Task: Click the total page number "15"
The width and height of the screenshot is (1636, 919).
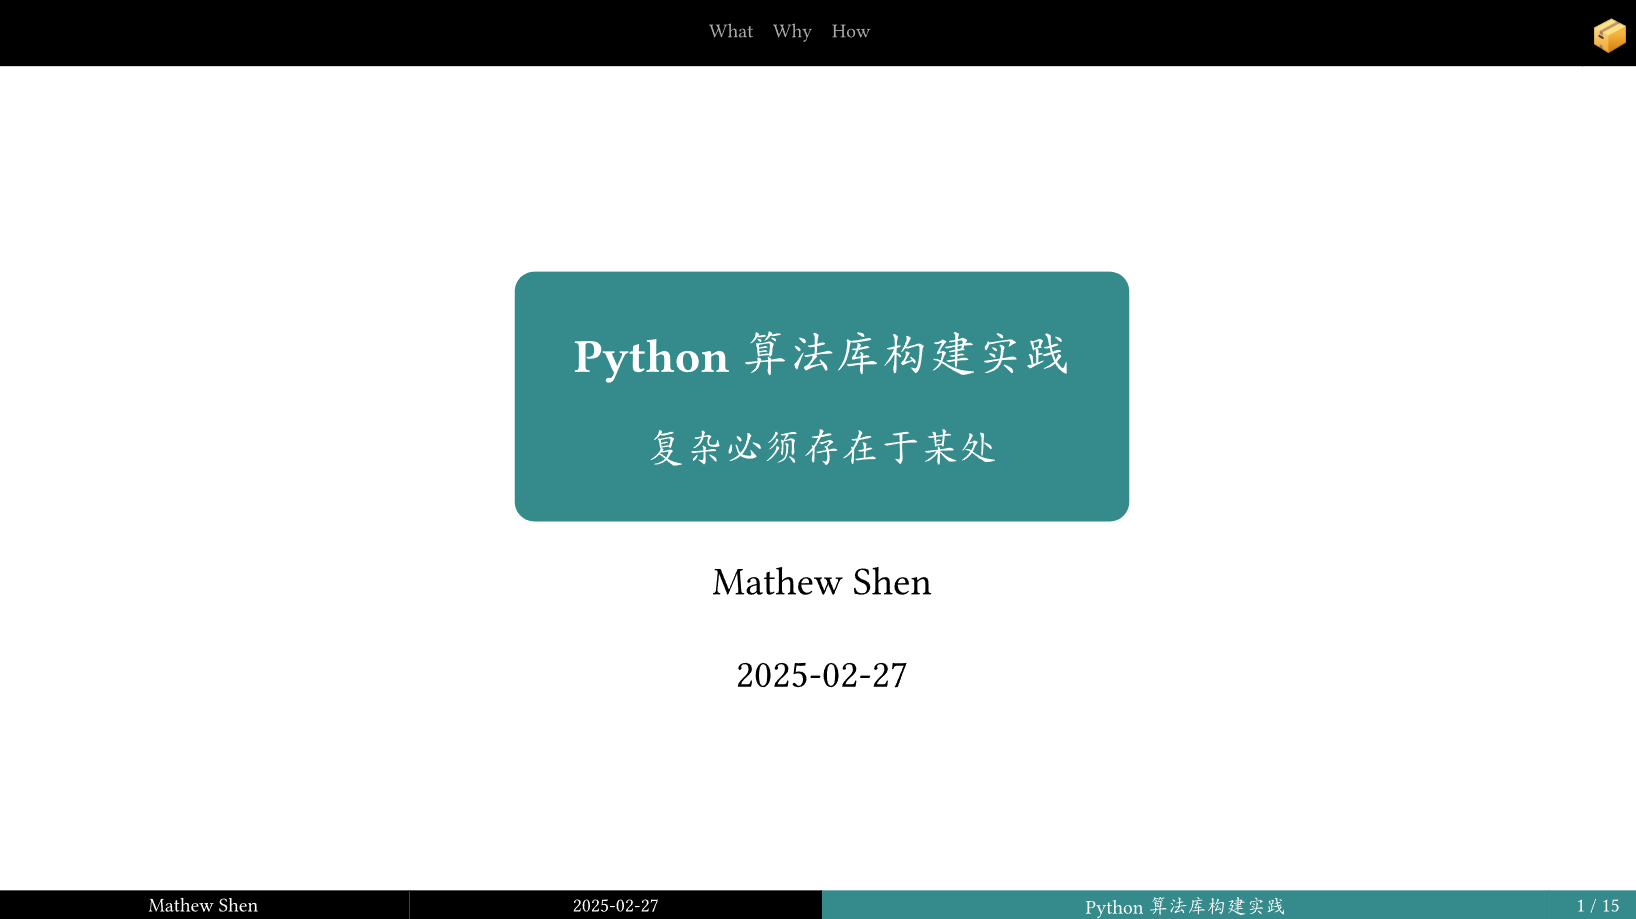Action: [1610, 906]
